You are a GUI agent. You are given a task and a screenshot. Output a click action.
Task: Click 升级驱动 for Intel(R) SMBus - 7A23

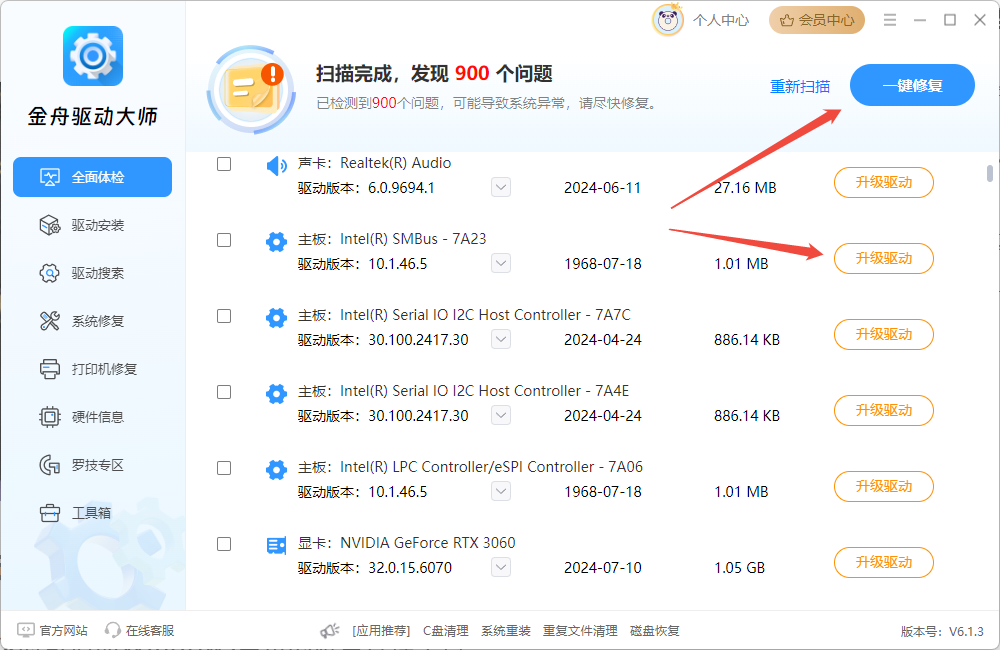click(x=884, y=258)
